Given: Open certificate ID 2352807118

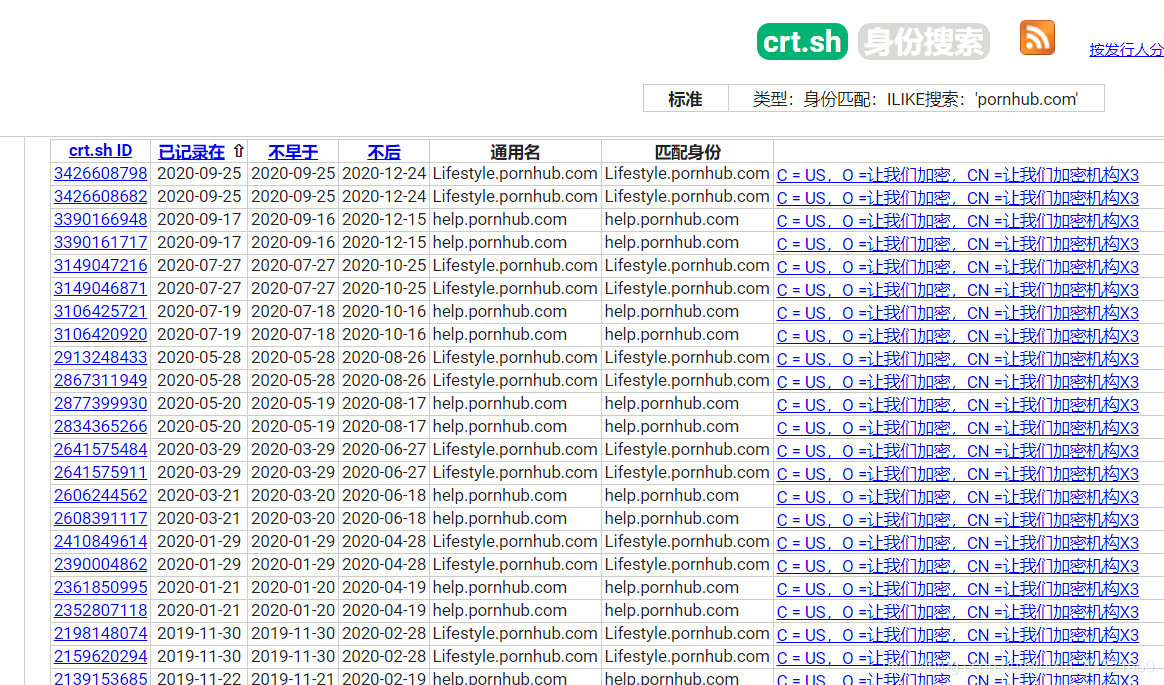Looking at the screenshot, I should tap(100, 611).
